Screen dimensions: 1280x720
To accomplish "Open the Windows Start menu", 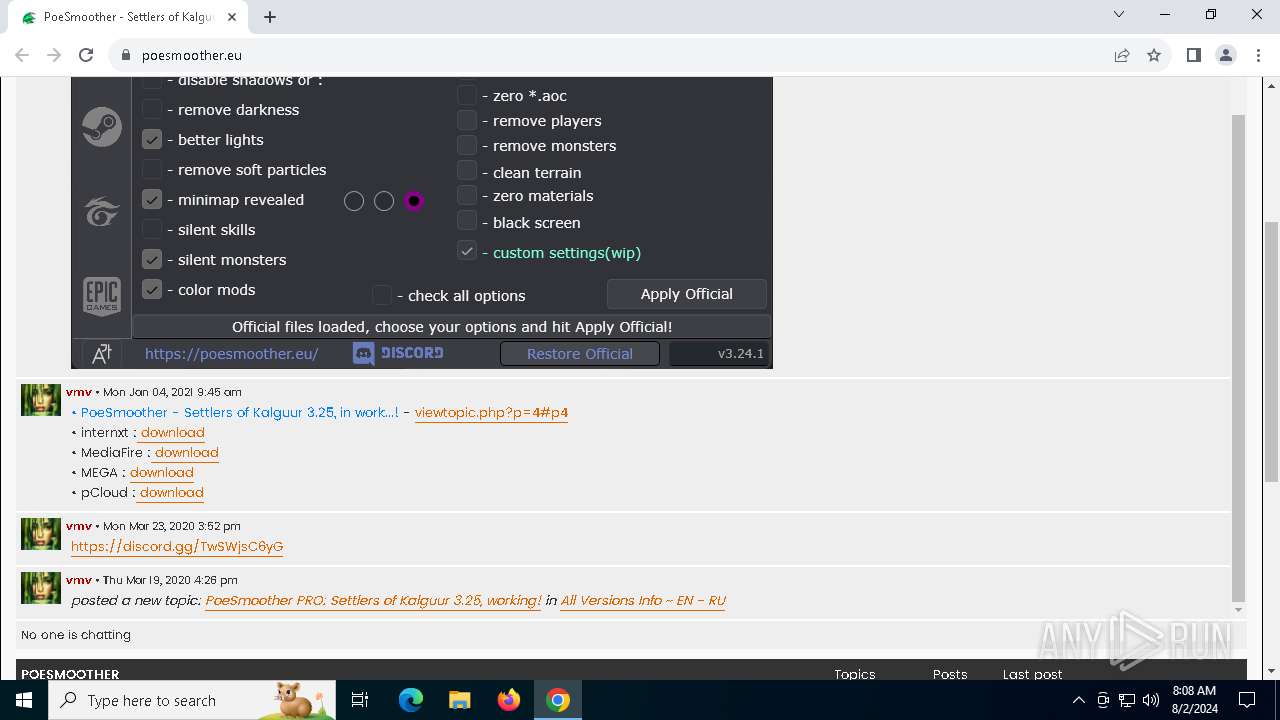I will [x=24, y=700].
